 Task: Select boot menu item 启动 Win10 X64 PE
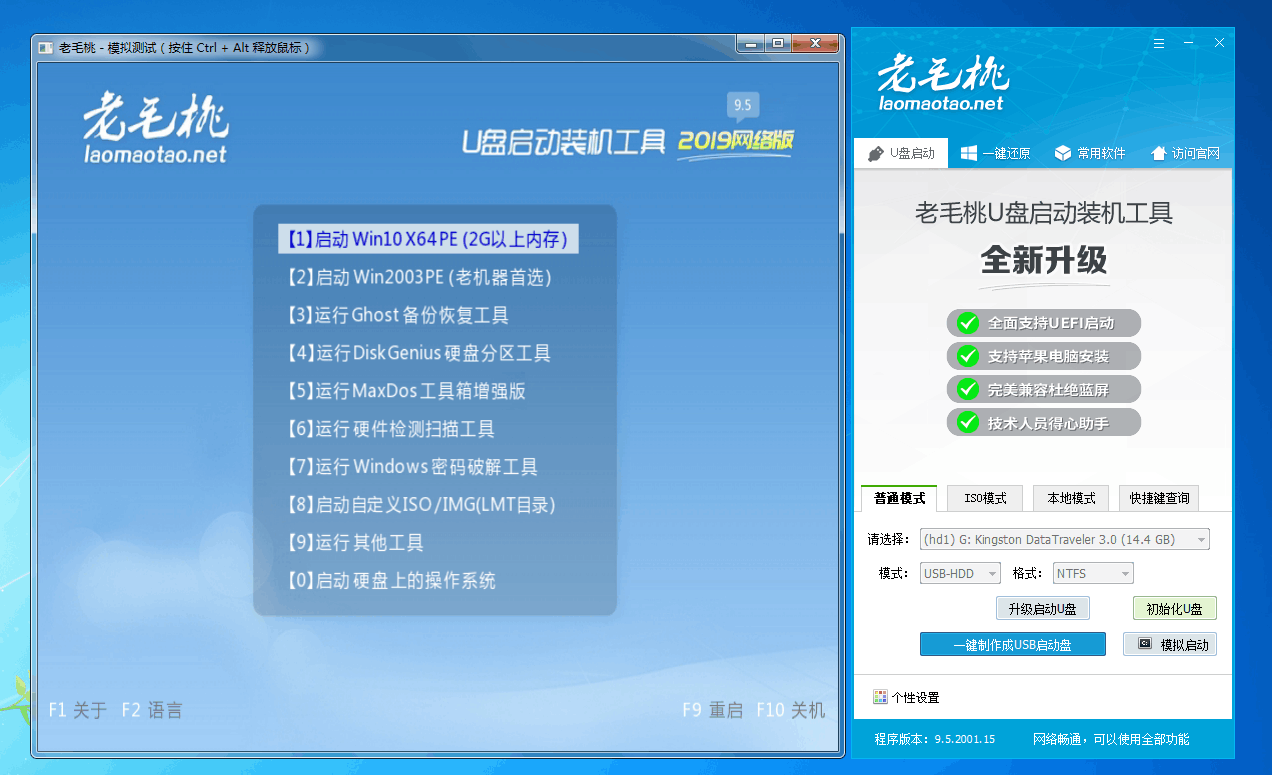[x=428, y=239]
